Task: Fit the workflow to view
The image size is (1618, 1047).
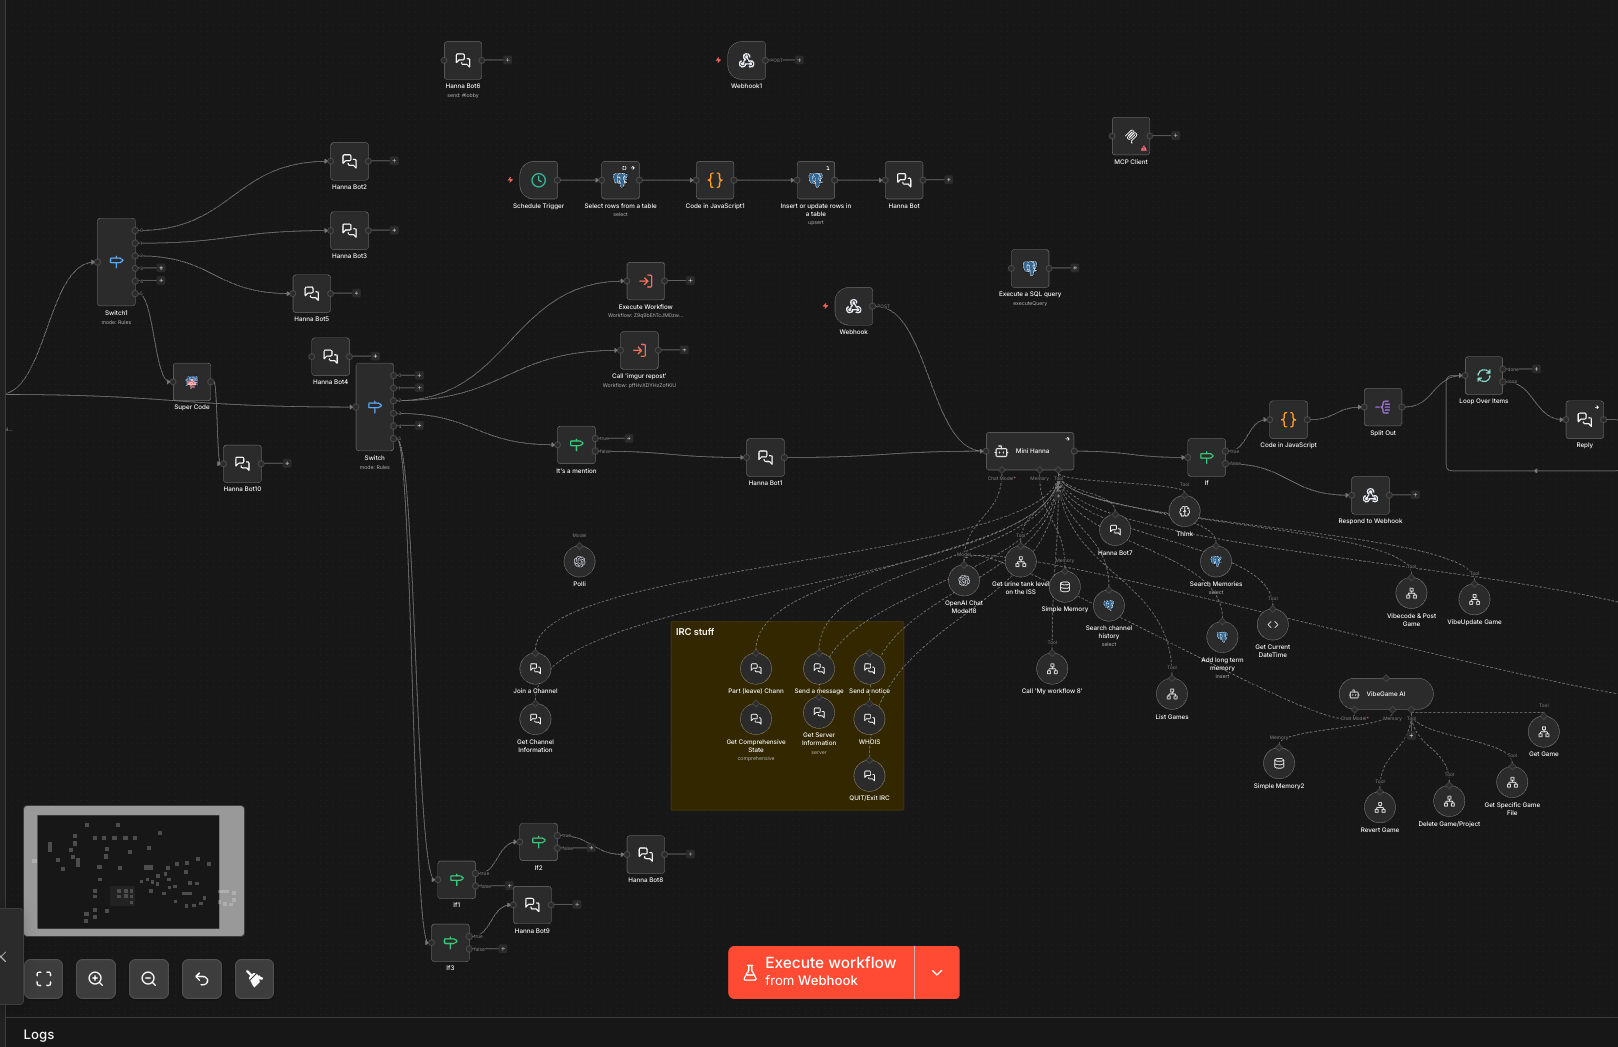Action: 44,979
